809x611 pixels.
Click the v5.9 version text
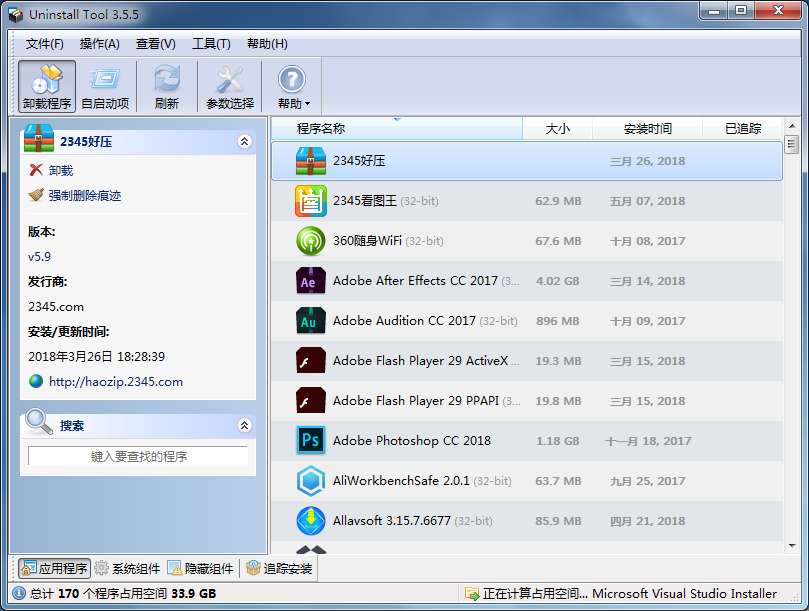(39, 256)
